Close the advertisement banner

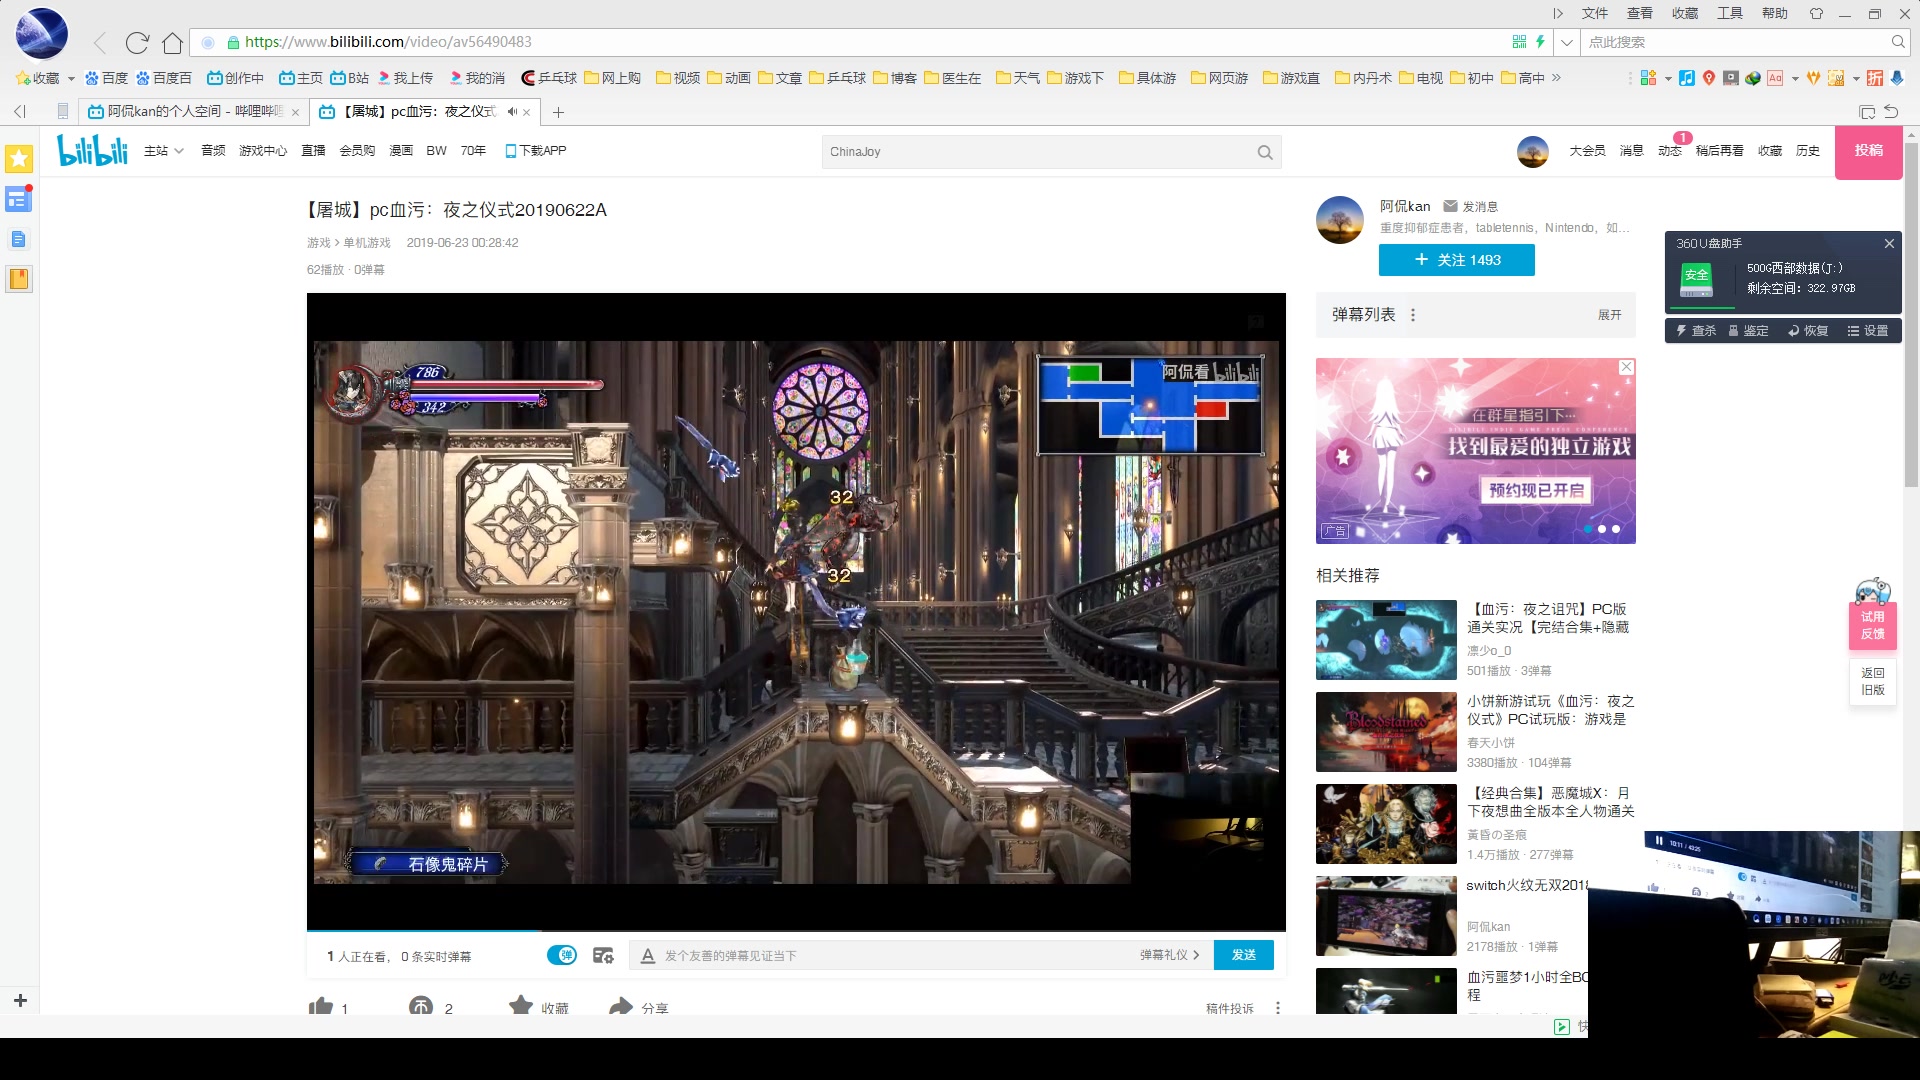coord(1626,367)
